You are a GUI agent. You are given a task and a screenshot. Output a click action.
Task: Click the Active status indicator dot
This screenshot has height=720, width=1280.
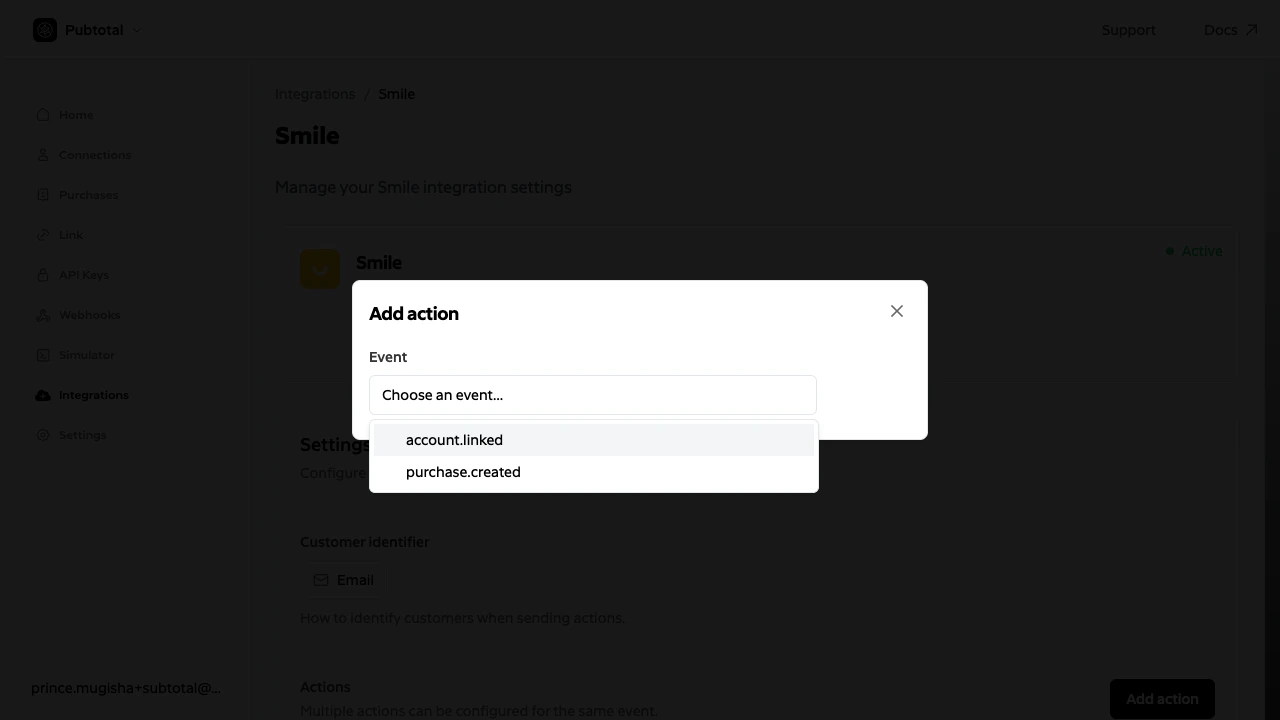click(x=1170, y=251)
